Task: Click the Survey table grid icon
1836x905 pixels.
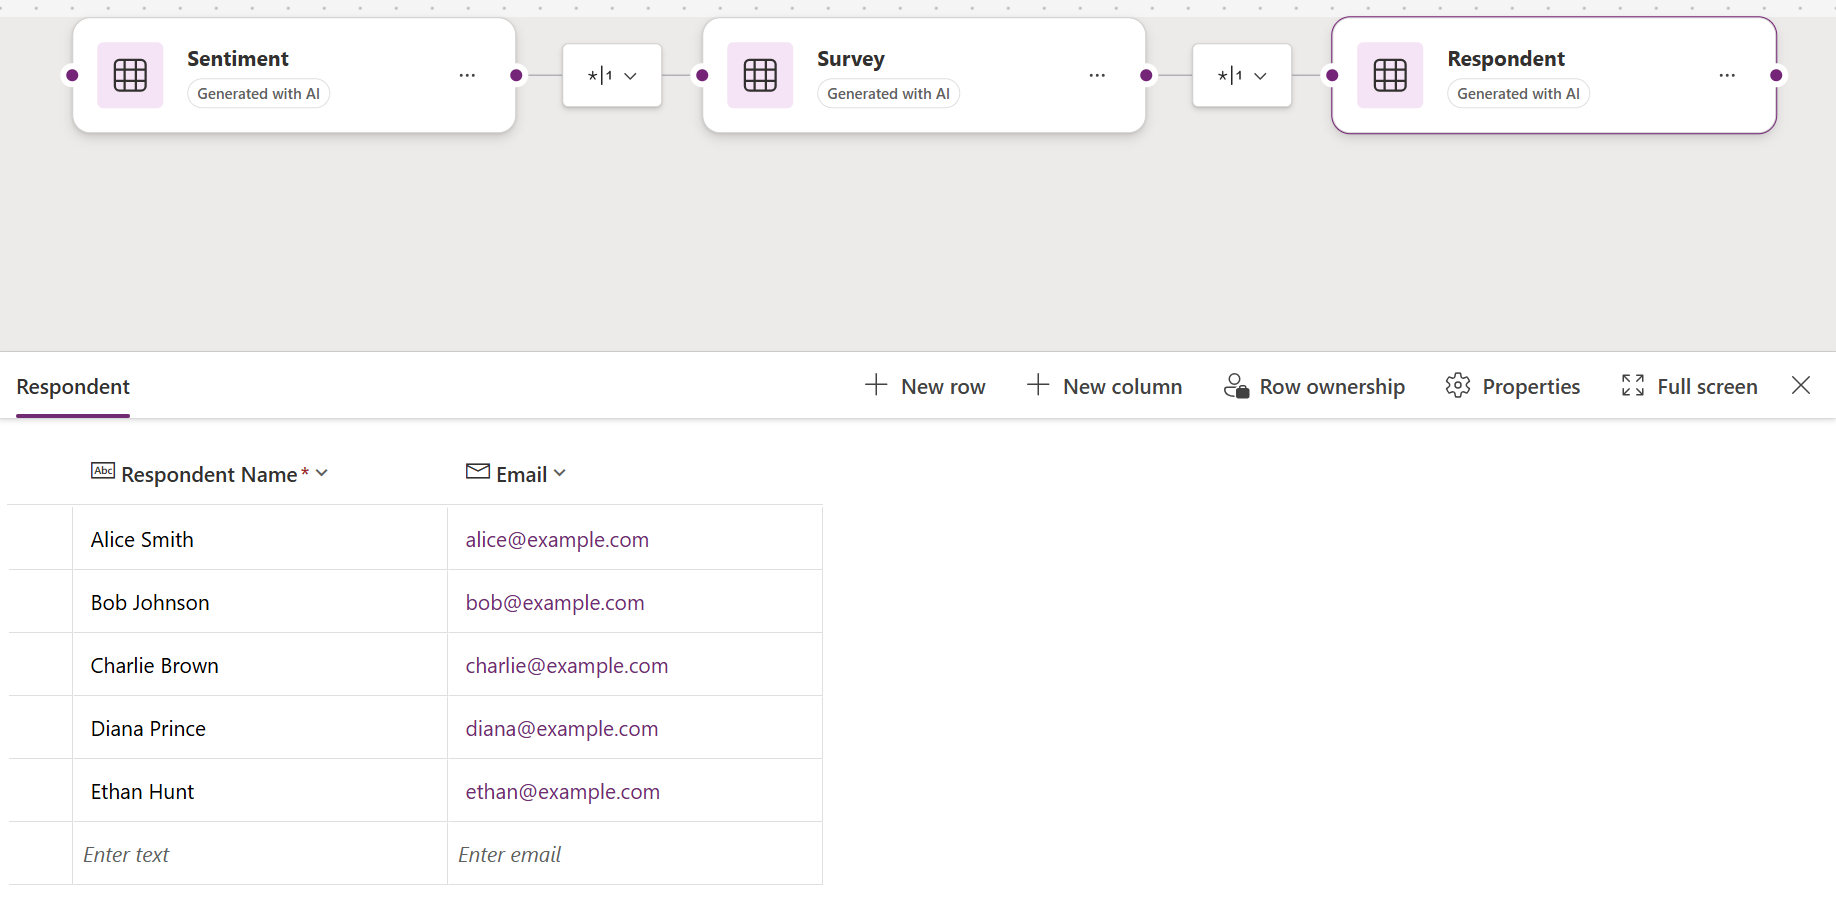Action: click(x=760, y=75)
